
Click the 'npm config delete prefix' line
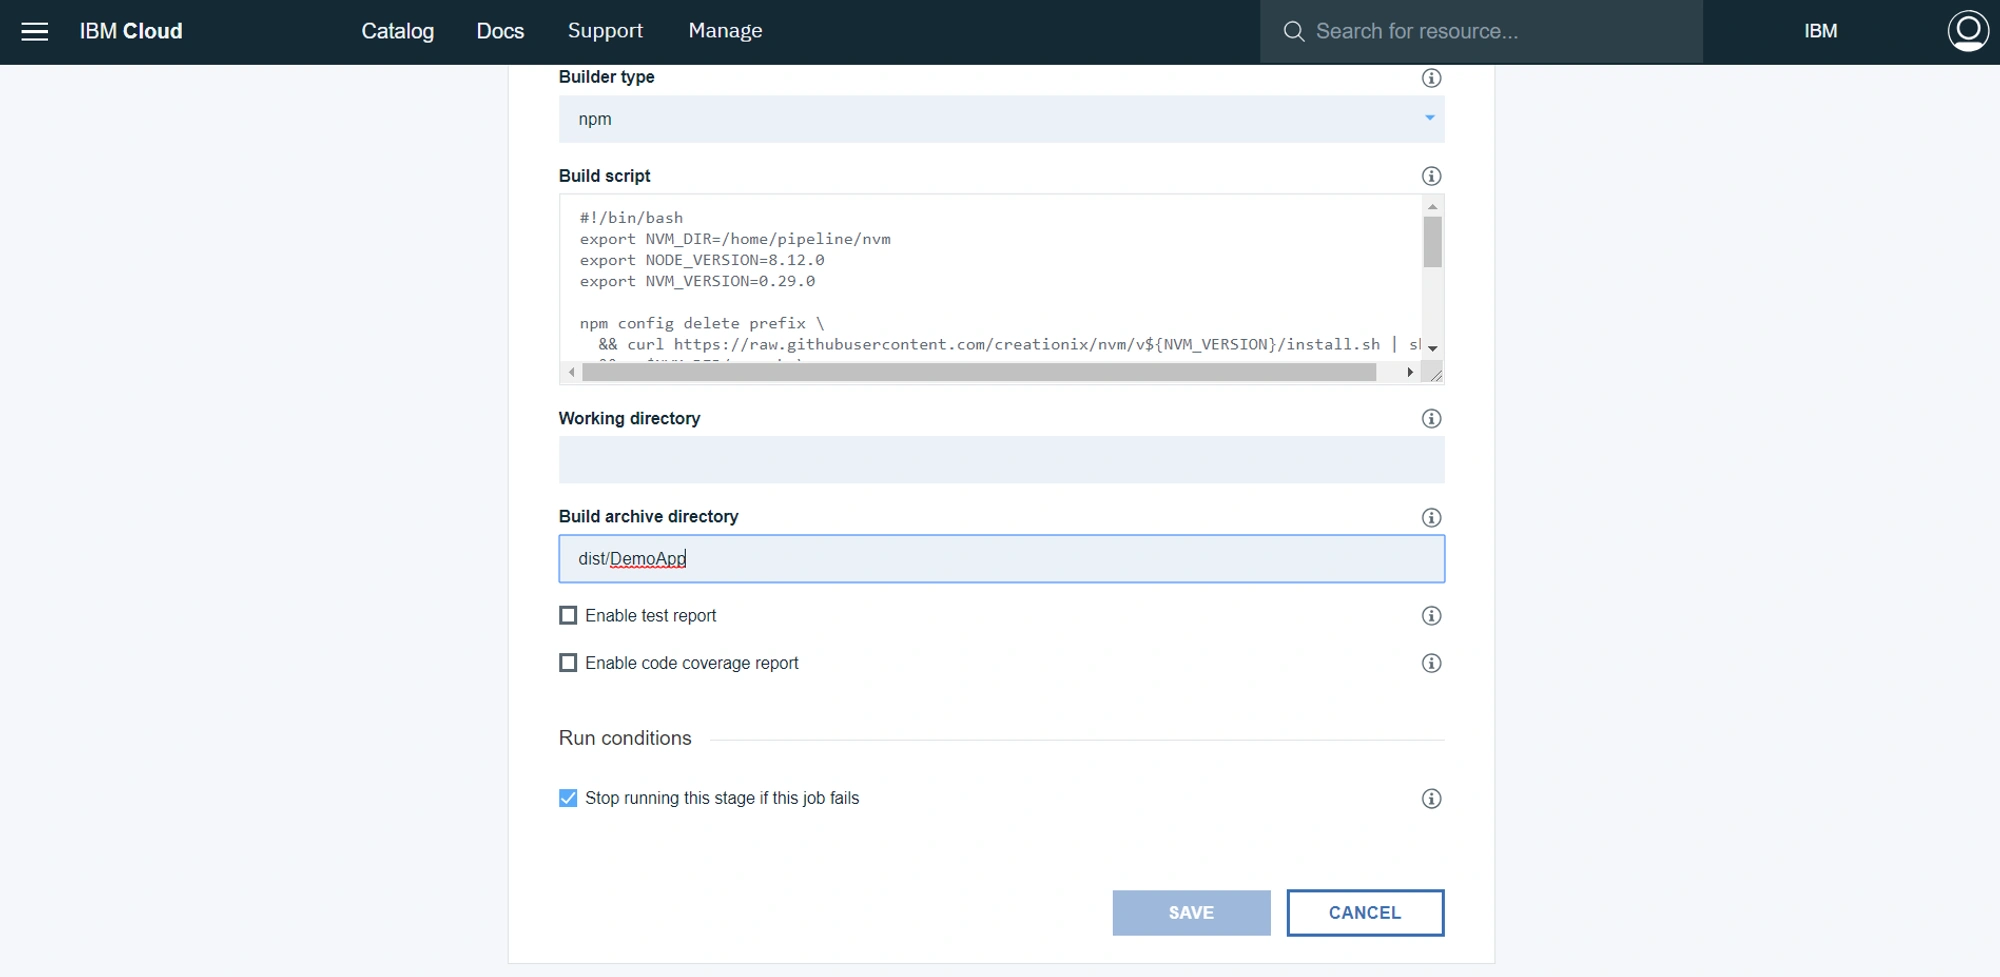[702, 323]
